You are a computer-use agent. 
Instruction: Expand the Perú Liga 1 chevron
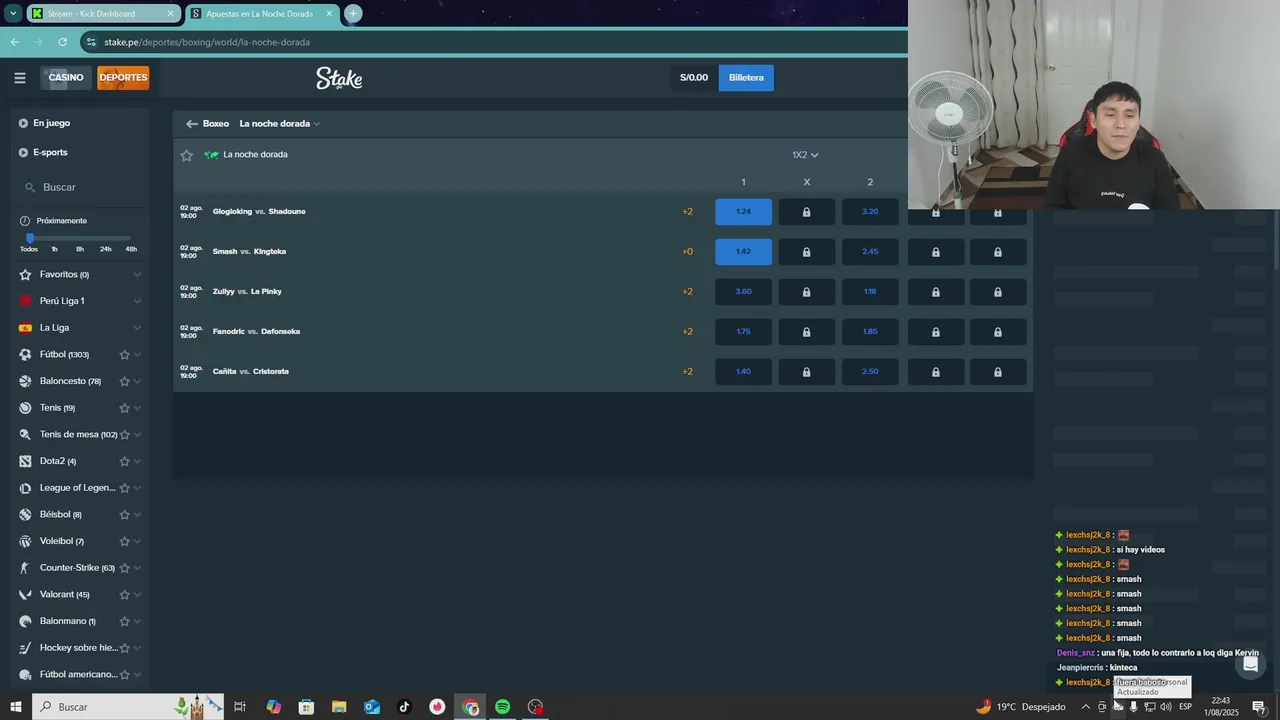point(137,301)
